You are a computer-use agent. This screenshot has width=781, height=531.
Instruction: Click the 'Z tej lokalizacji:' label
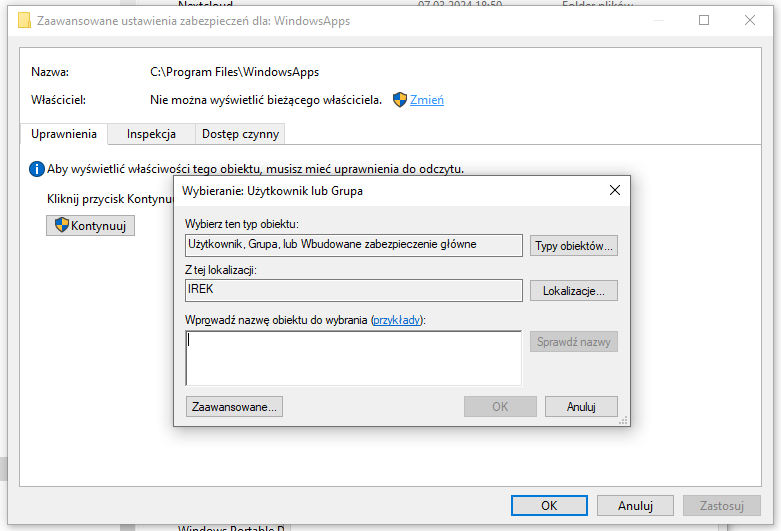221,270
